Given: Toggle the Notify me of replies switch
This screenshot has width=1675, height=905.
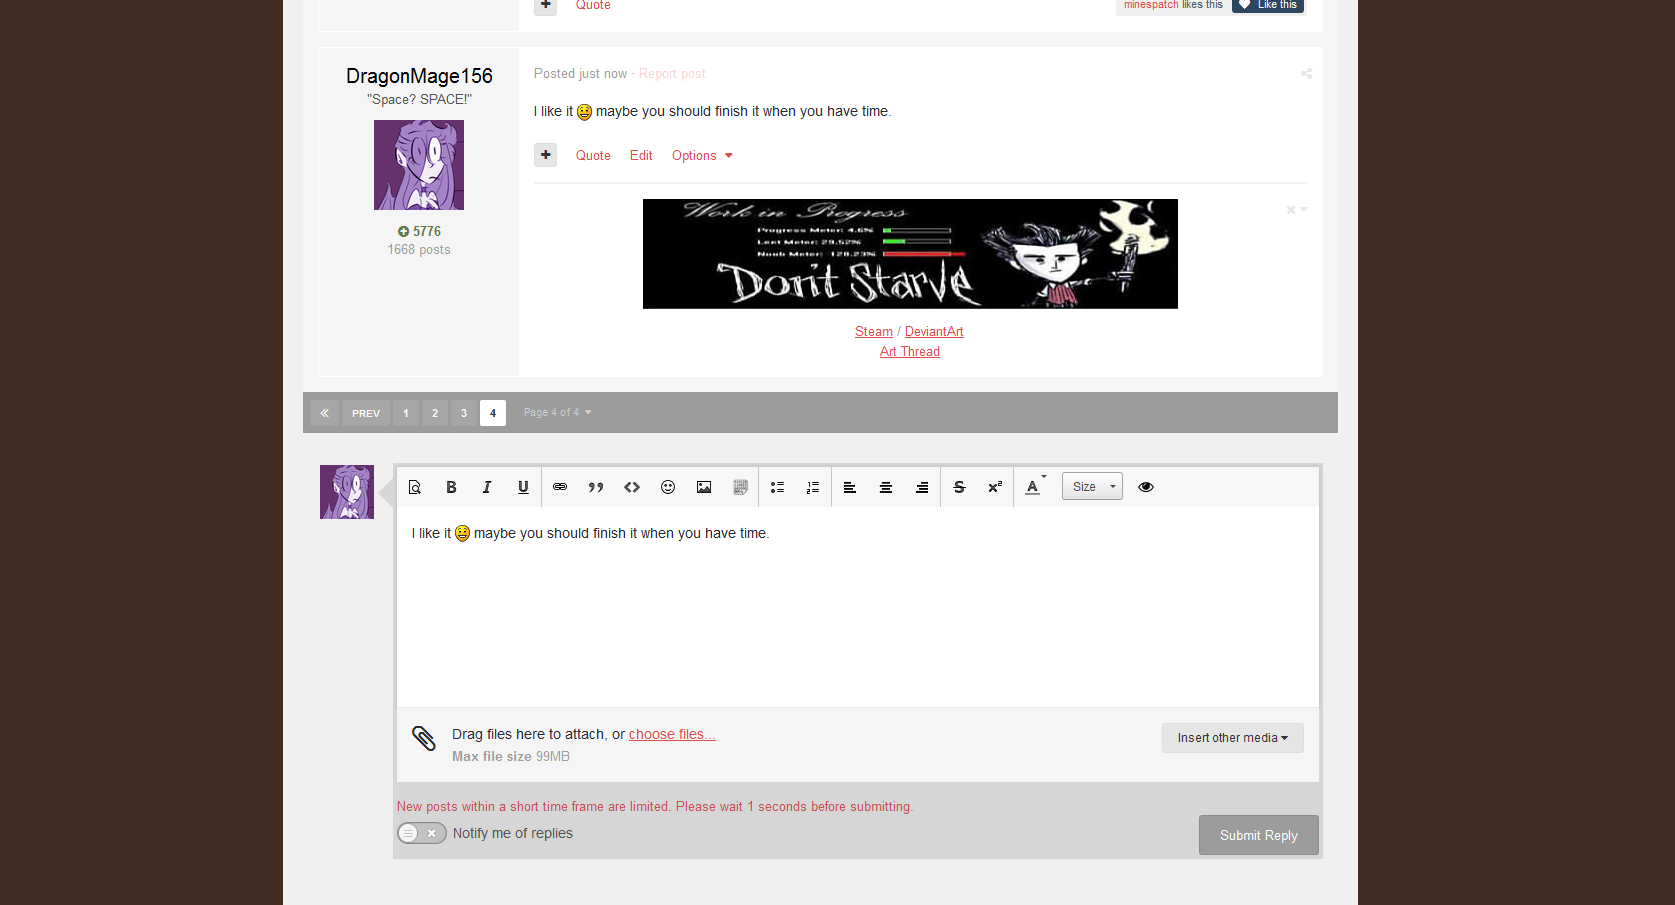Looking at the screenshot, I should pyautogui.click(x=422, y=833).
